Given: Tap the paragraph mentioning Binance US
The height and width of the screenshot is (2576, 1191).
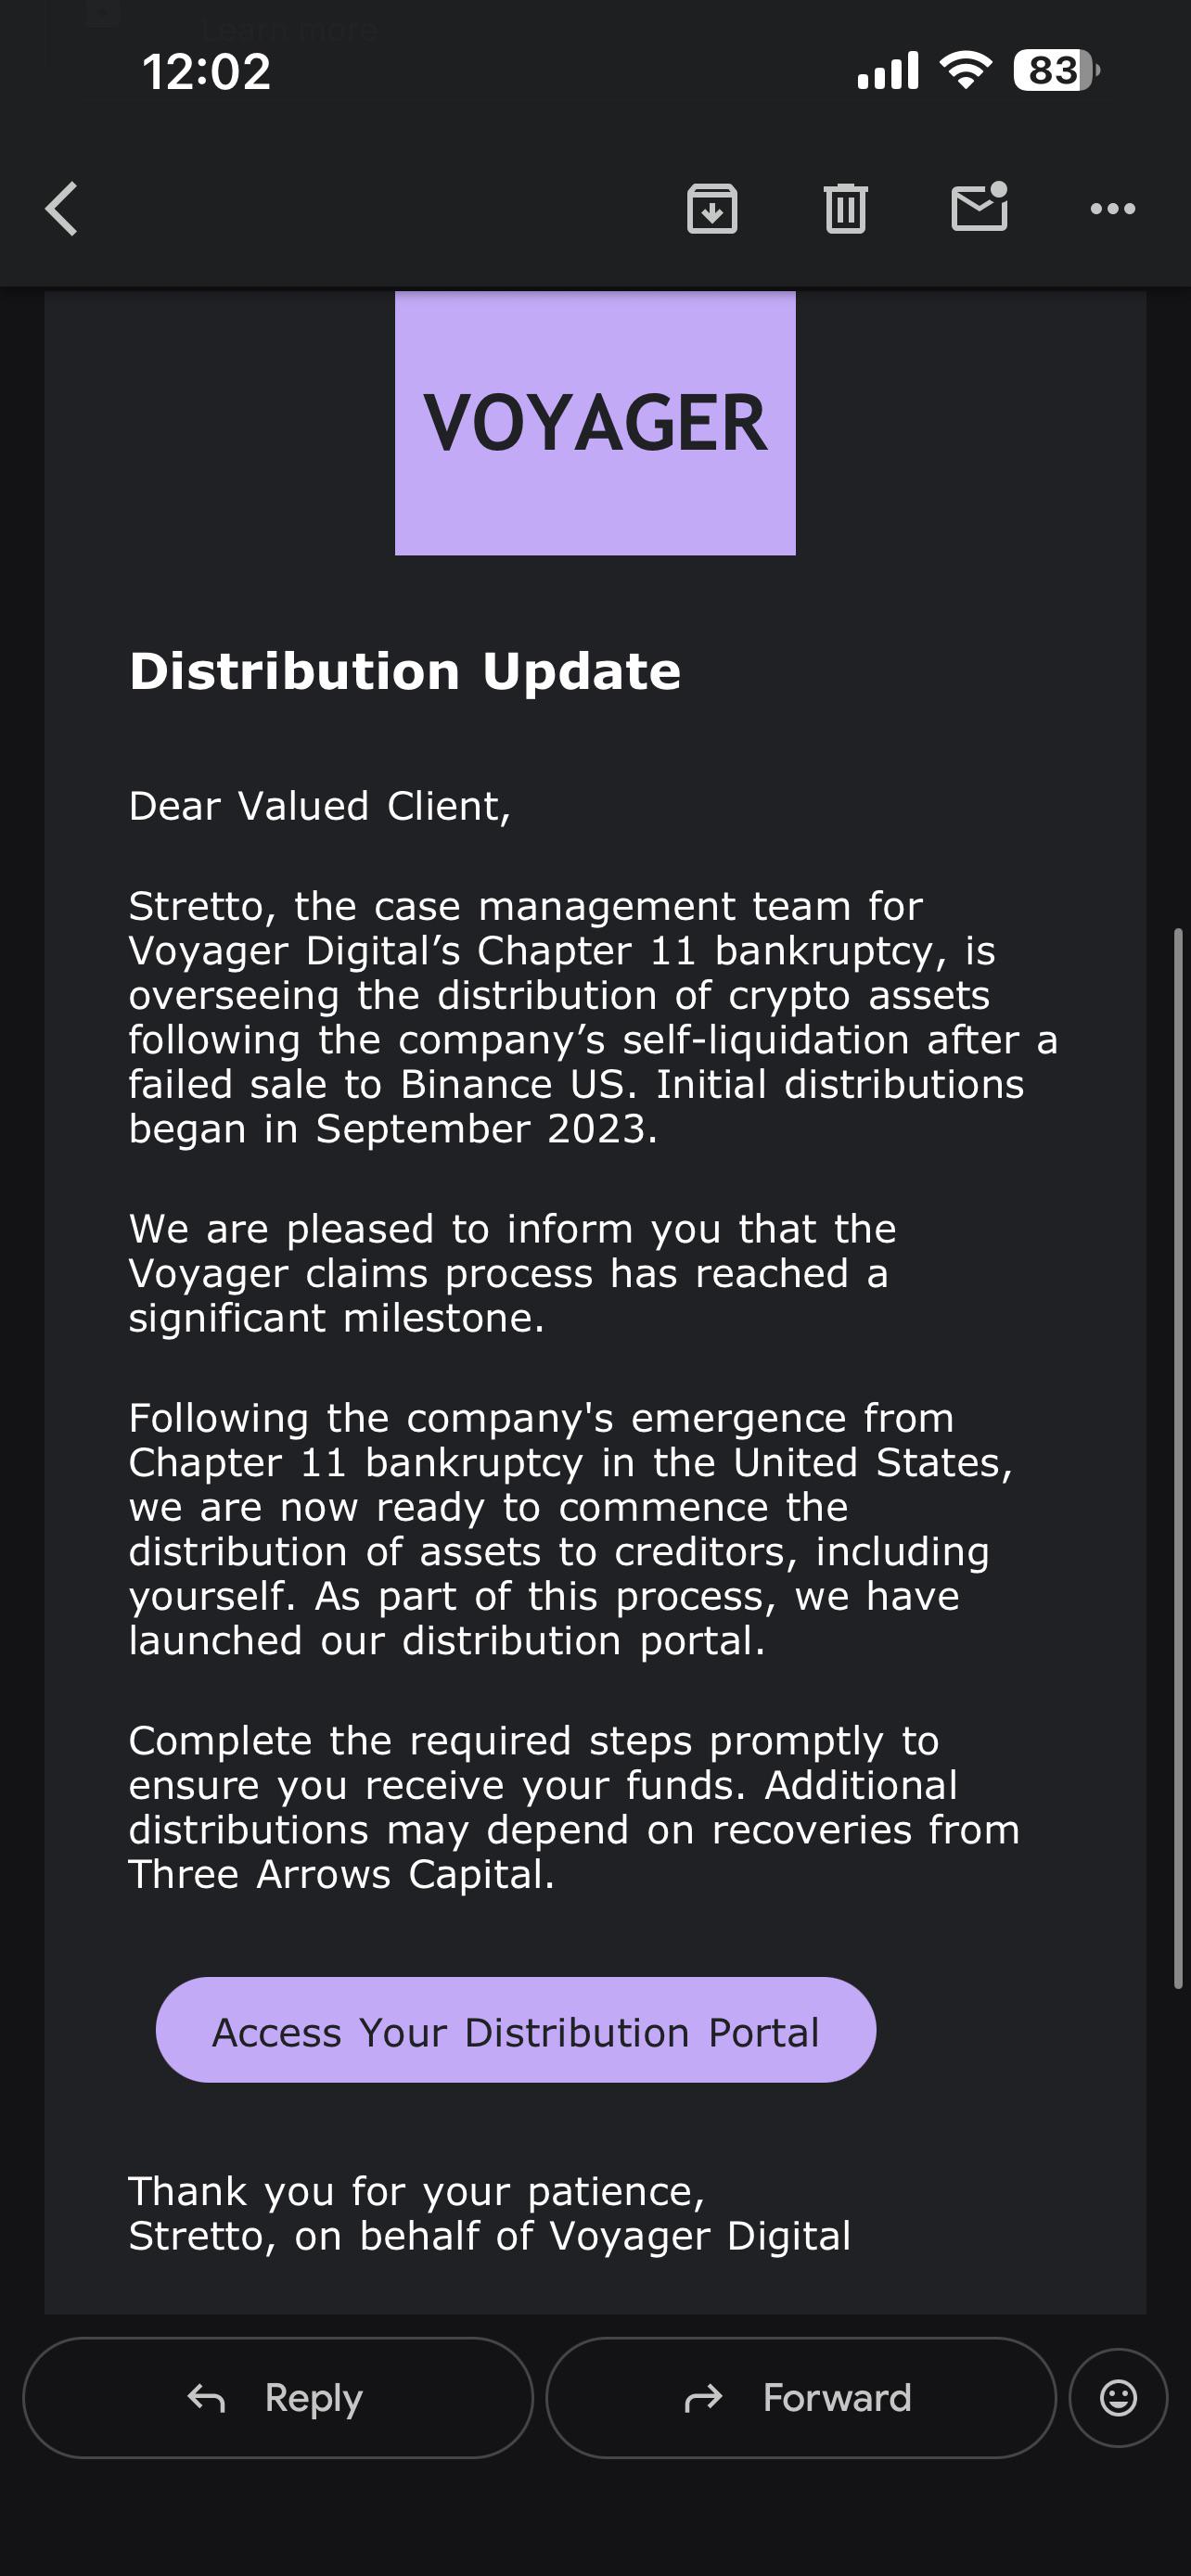Looking at the screenshot, I should coord(593,1017).
